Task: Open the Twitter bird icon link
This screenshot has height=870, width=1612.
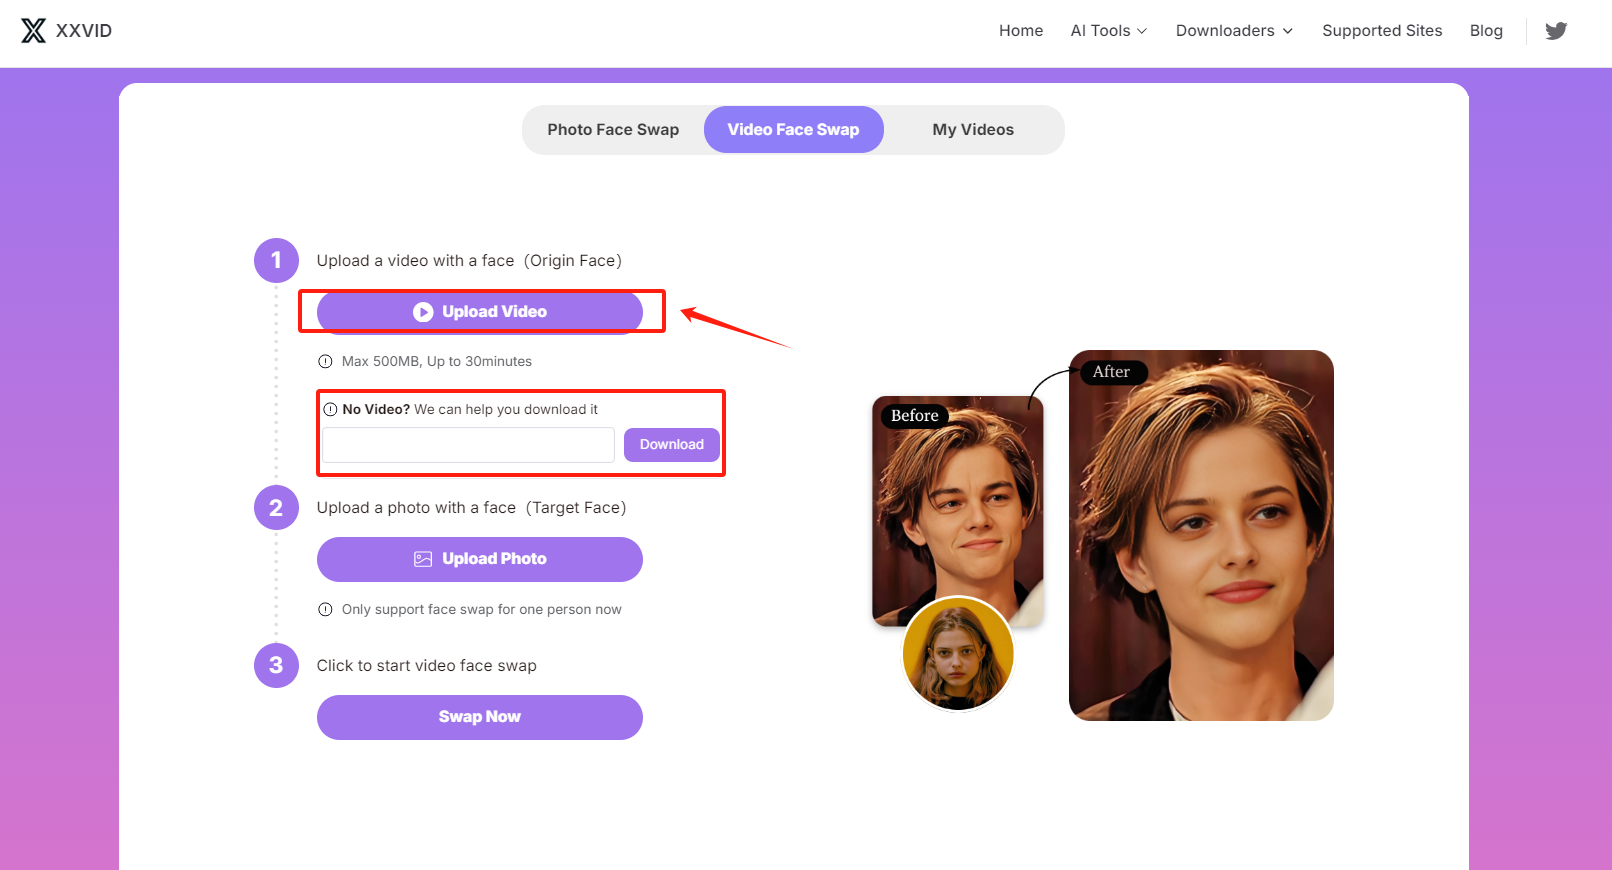Action: click(x=1556, y=31)
